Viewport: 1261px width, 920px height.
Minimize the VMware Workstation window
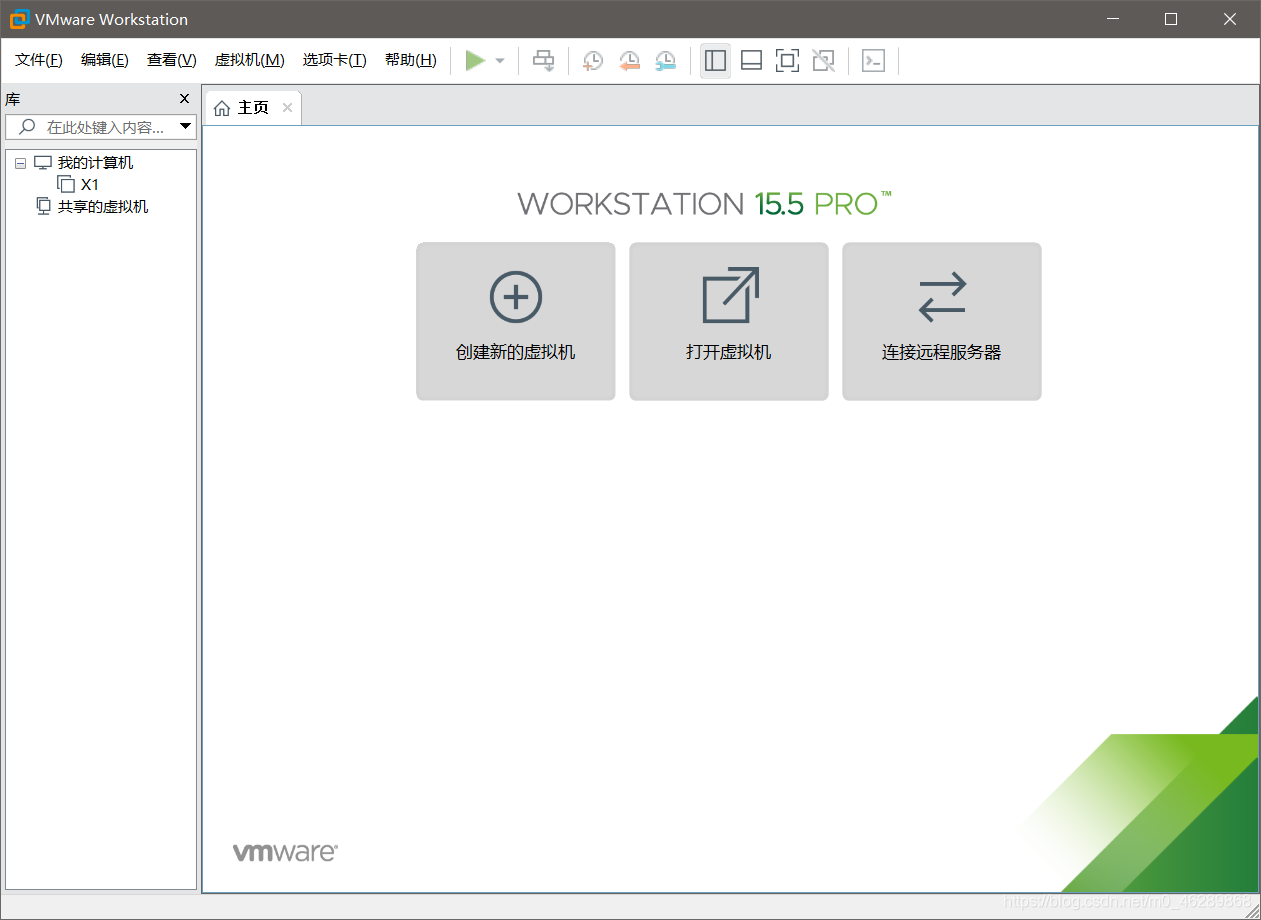(x=1114, y=19)
